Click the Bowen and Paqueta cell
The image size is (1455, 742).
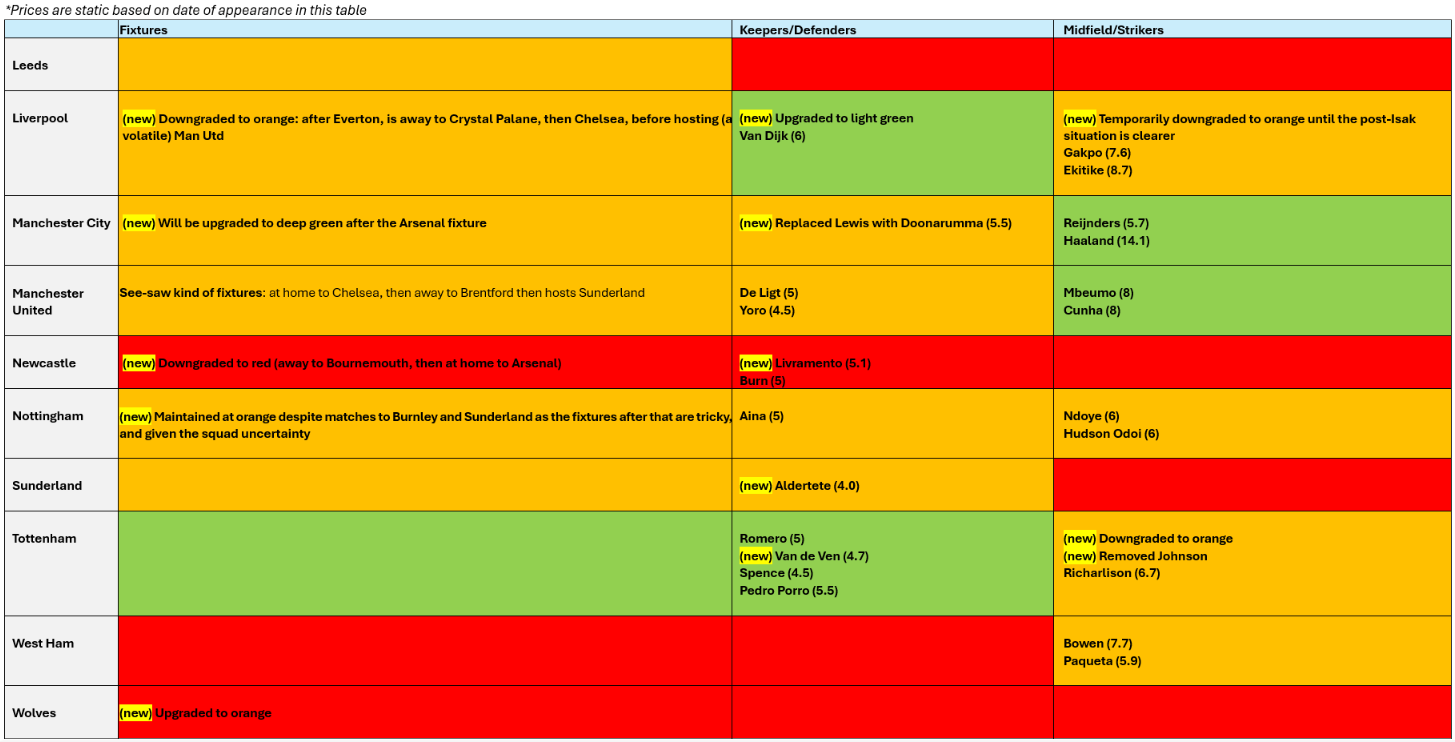(x=1252, y=651)
